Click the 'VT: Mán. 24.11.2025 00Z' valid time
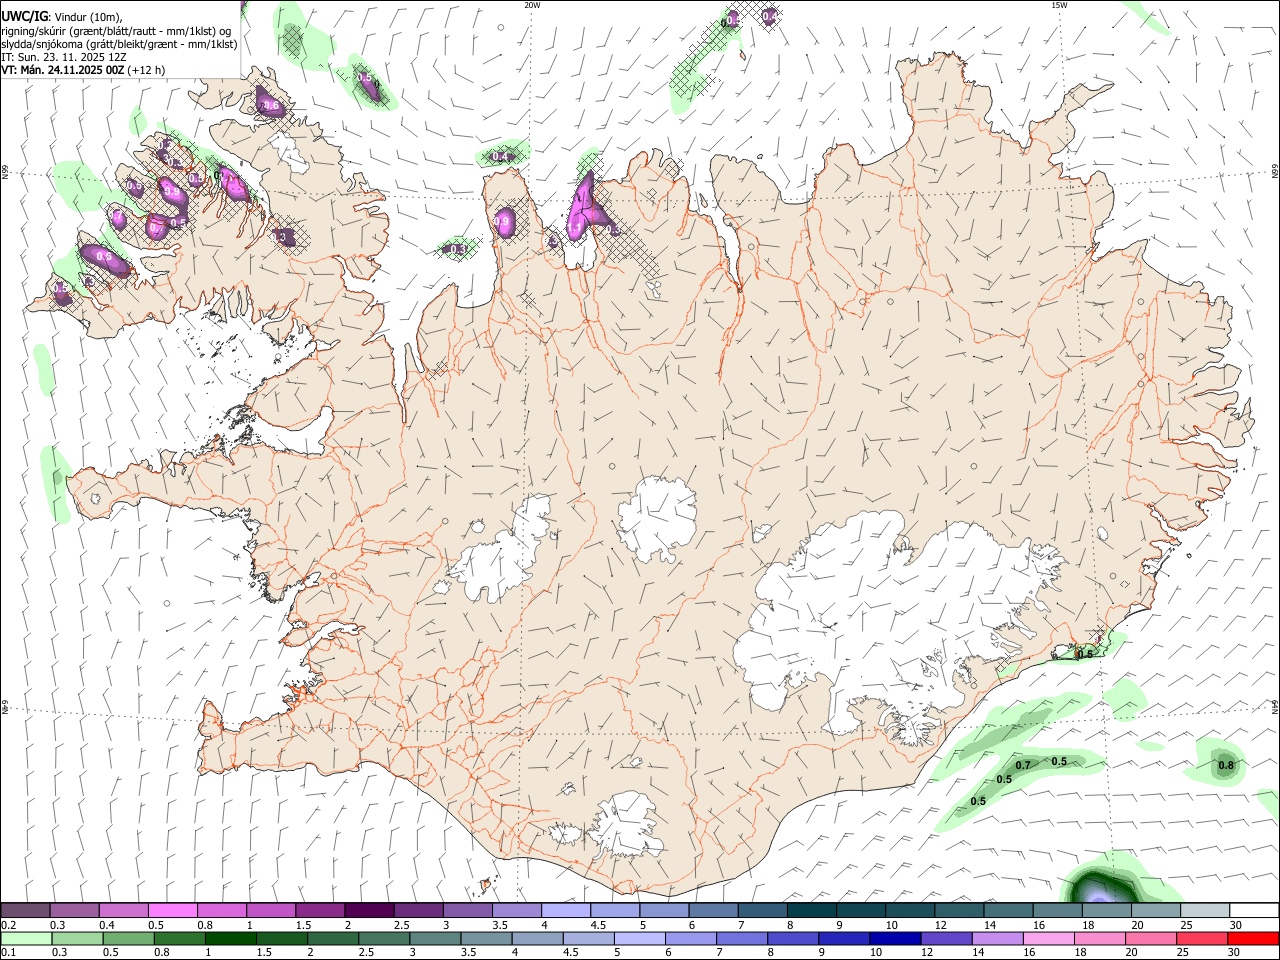Image resolution: width=1280 pixels, height=960 pixels. [62, 70]
